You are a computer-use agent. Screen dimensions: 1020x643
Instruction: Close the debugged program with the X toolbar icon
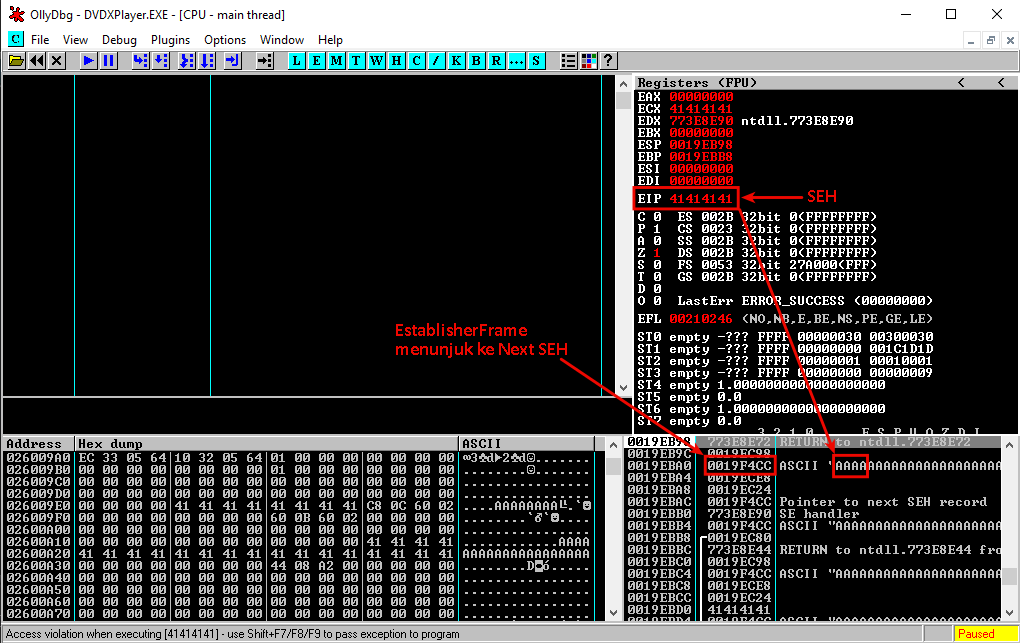tap(57, 61)
